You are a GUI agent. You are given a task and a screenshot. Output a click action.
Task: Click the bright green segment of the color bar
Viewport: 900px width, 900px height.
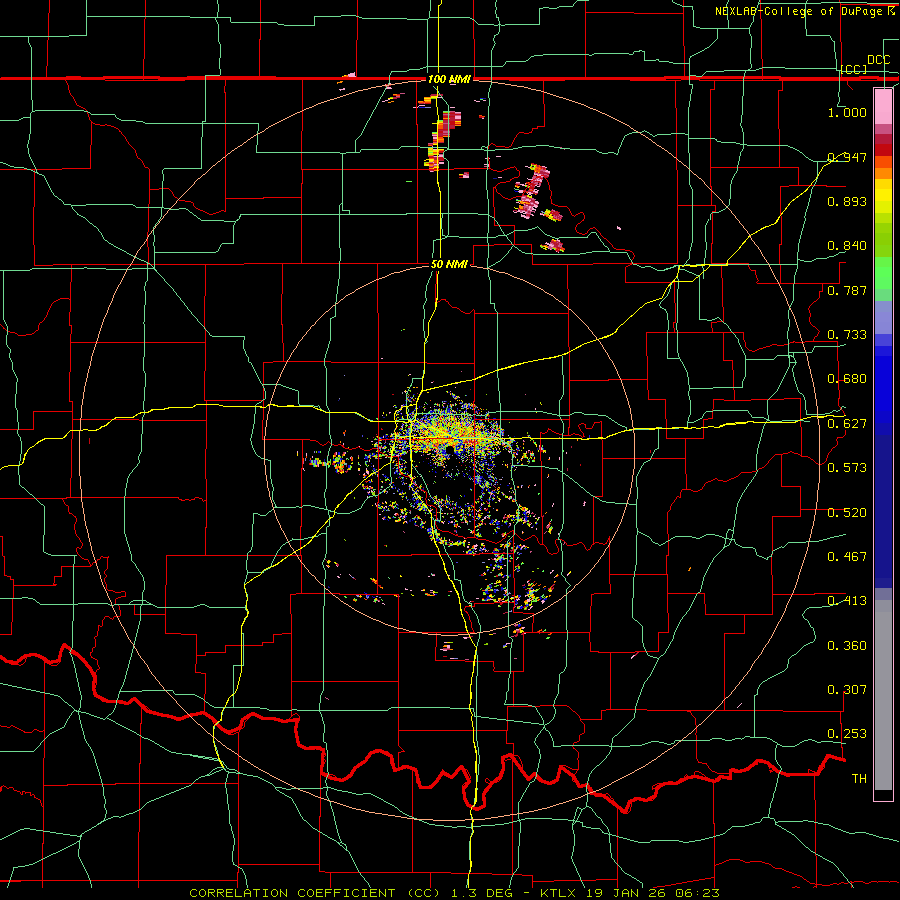pyautogui.click(x=883, y=274)
